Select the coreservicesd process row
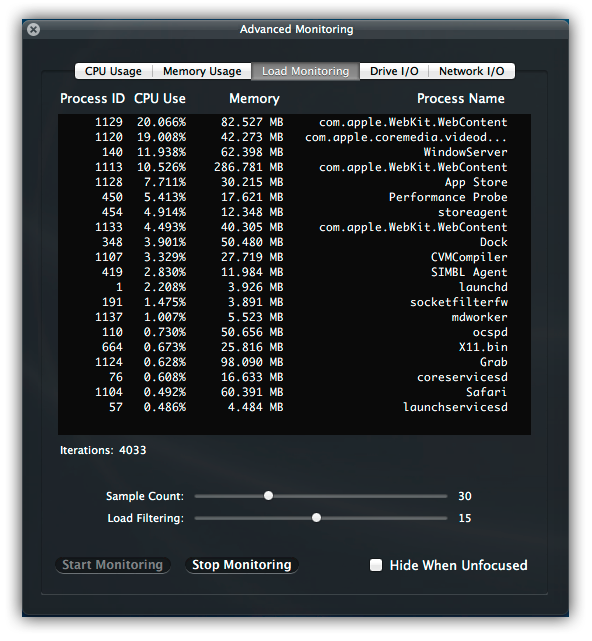Viewport: 592px width, 641px height. [x=294, y=377]
